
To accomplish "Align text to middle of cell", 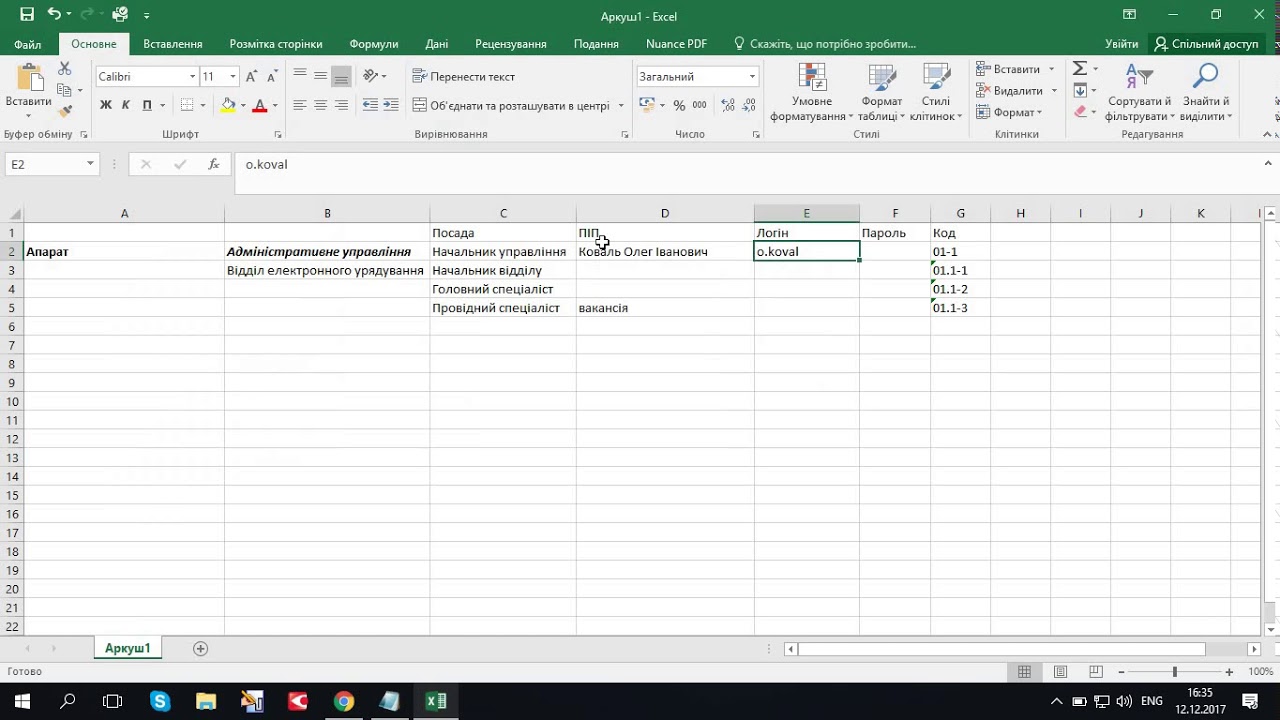I will point(320,76).
